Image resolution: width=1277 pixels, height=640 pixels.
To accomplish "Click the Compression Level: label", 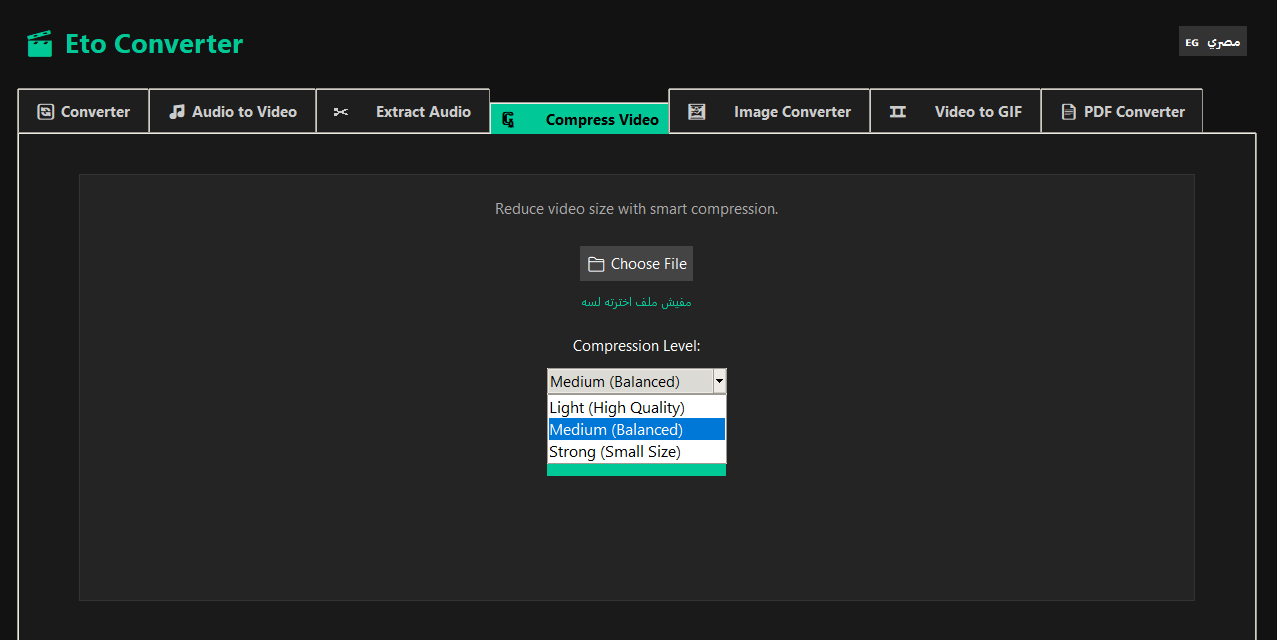I will [636, 346].
